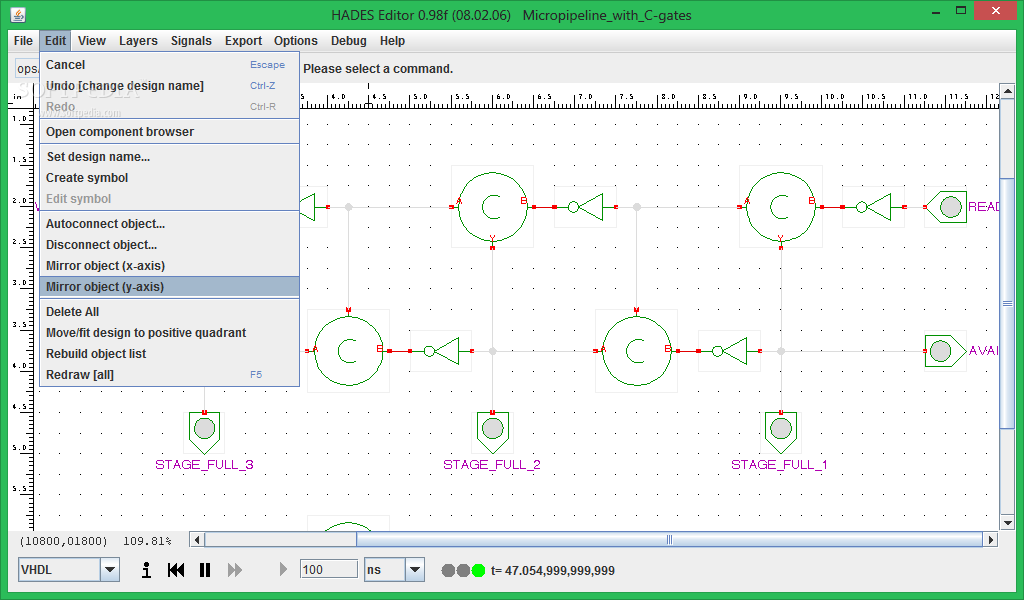
Task: Click vertical scrollbar up arrow
Action: (x=1007, y=91)
